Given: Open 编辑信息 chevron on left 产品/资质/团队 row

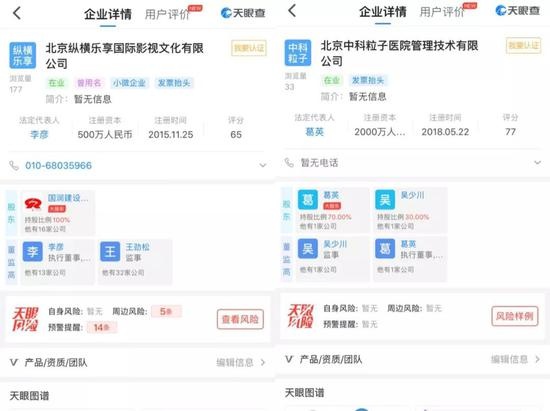Looking at the screenshot, I should click(263, 362).
